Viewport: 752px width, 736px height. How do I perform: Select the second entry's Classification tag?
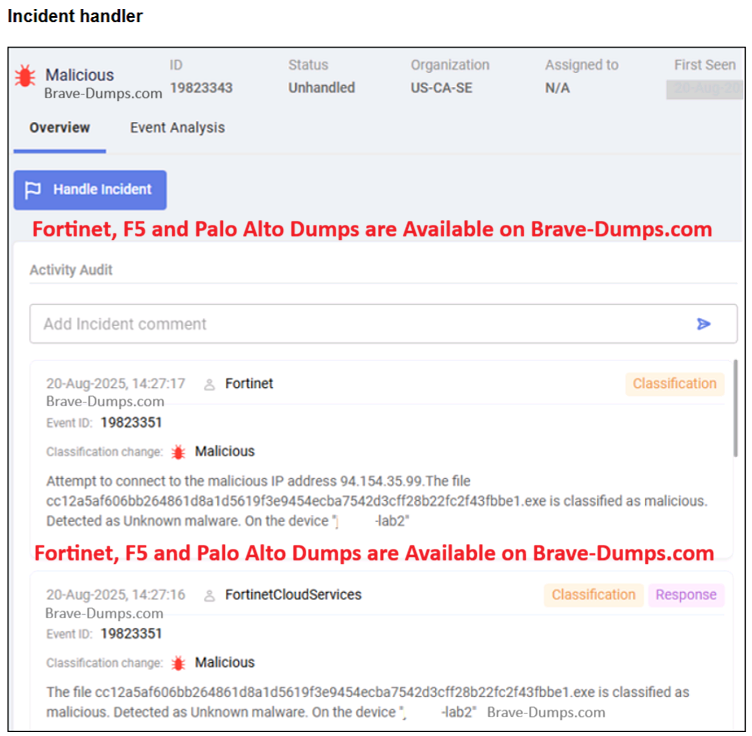pyautogui.click(x=593, y=595)
